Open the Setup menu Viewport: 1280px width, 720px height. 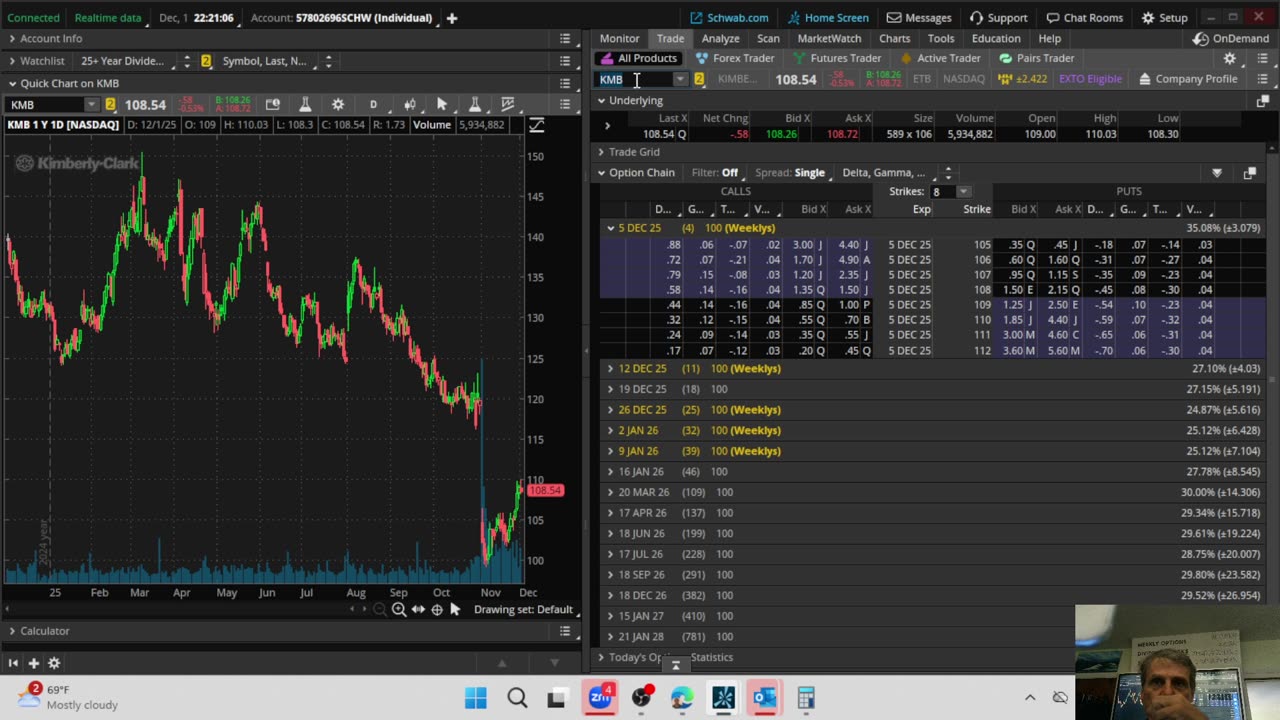tap(1165, 17)
